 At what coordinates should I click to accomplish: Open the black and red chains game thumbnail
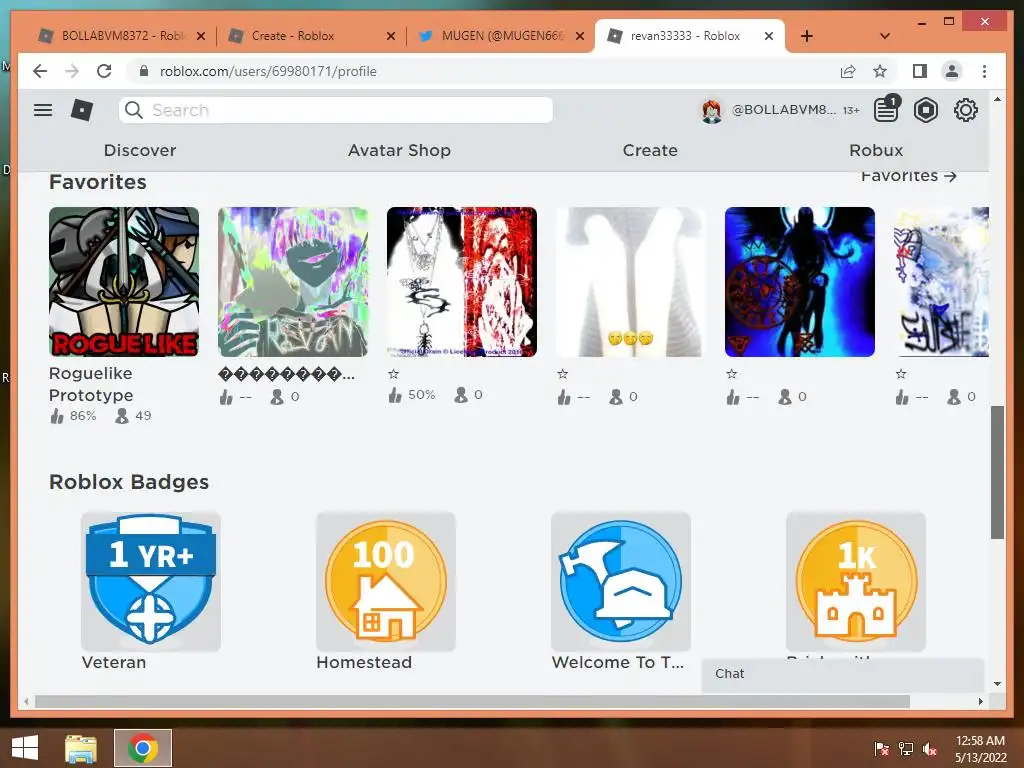(462, 282)
